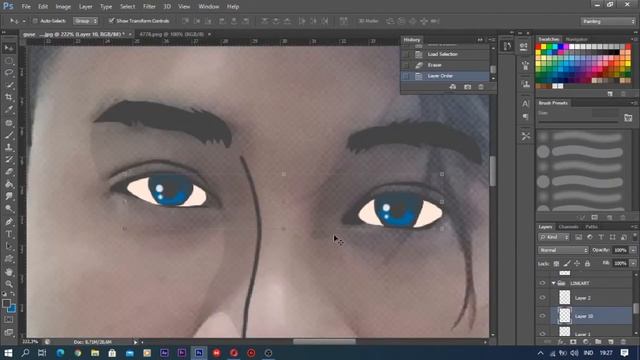Viewport: 640px width, 360px height.
Task: Select the Dodge tool
Action: point(9,209)
